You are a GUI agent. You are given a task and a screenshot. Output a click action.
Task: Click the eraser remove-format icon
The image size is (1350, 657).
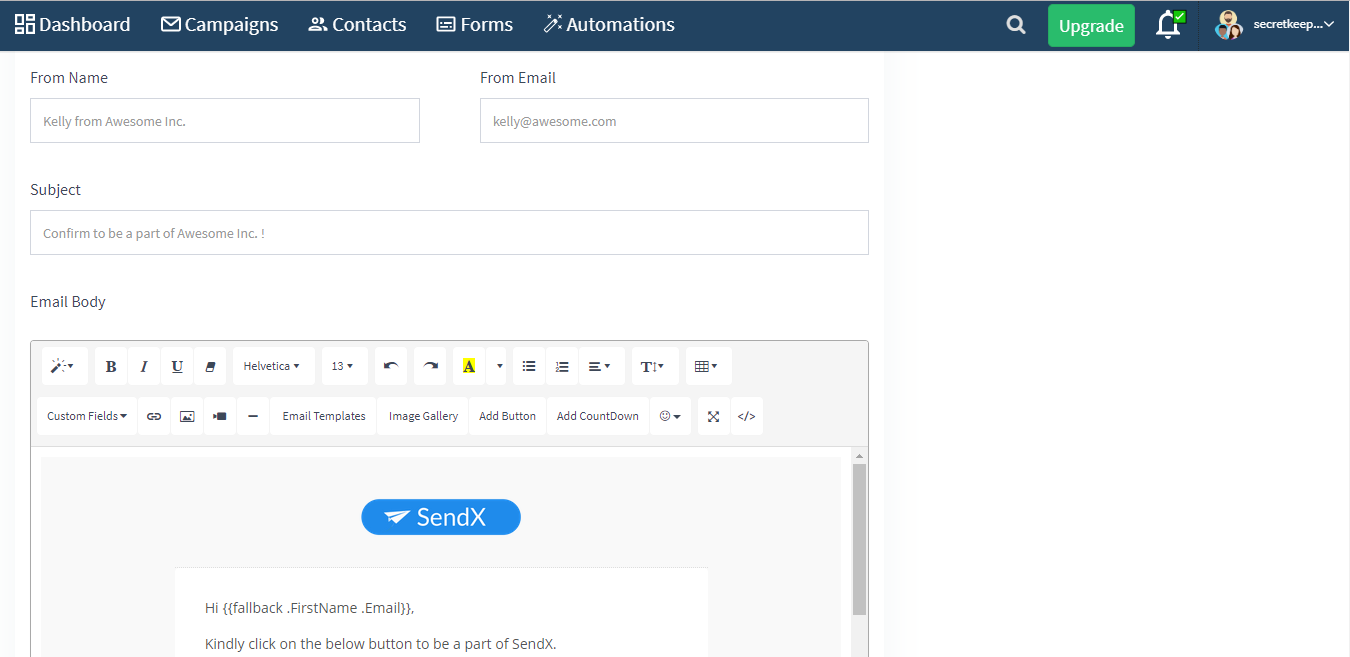[210, 366]
